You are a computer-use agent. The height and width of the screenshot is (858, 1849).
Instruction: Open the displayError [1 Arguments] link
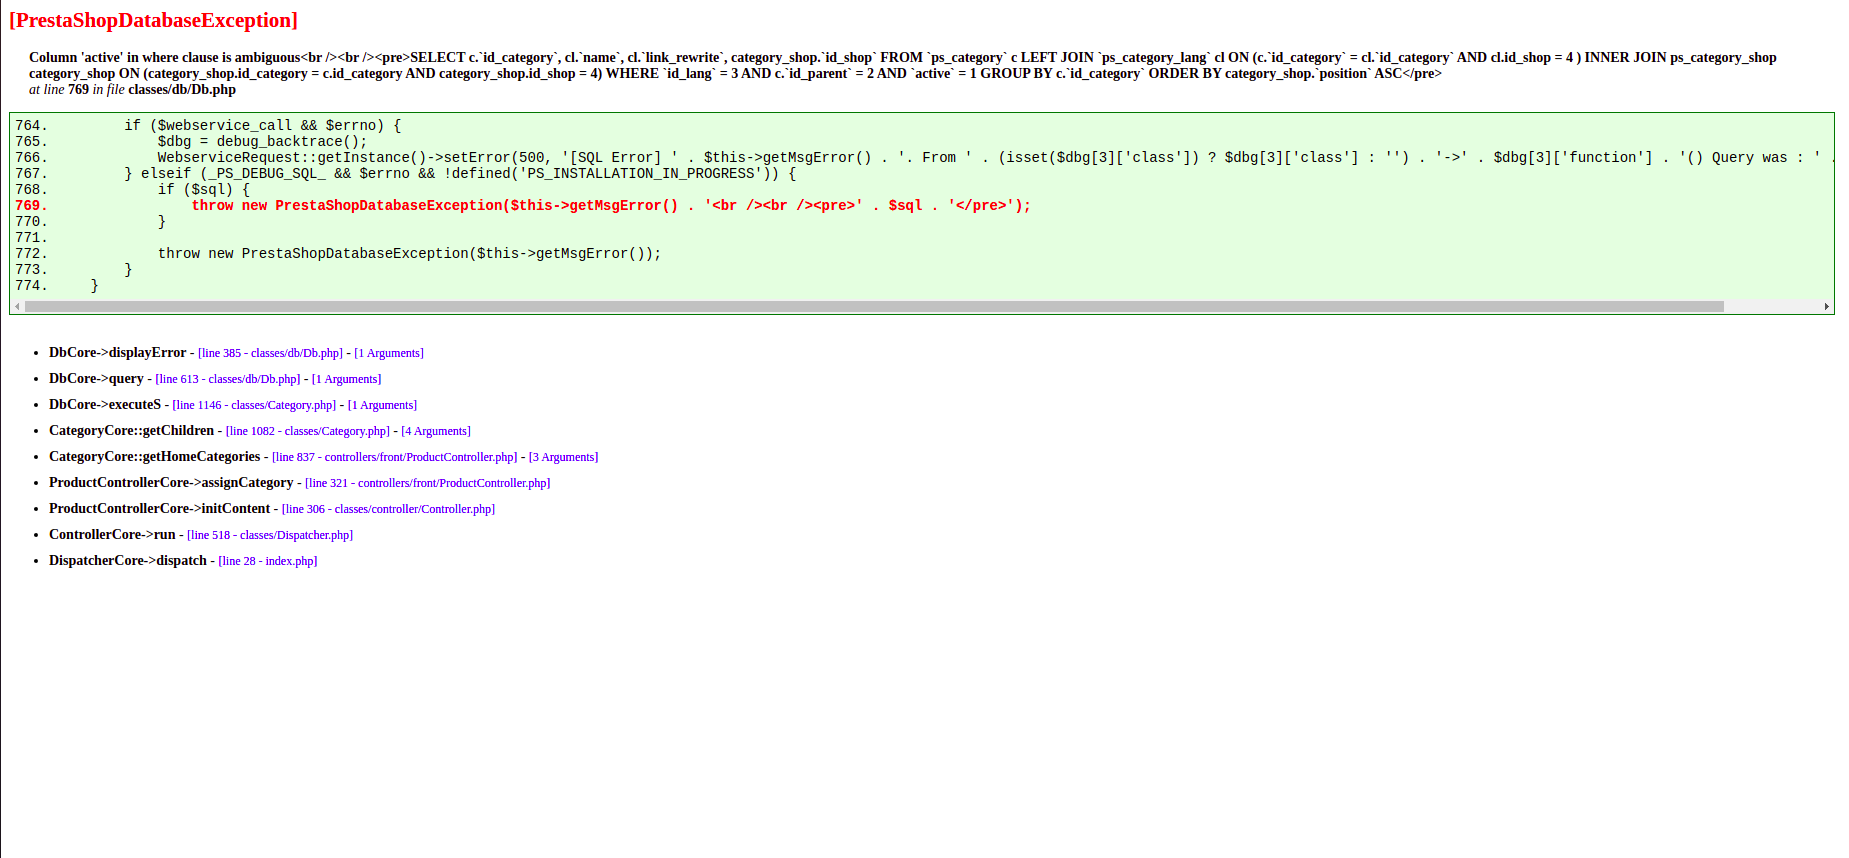click(389, 353)
